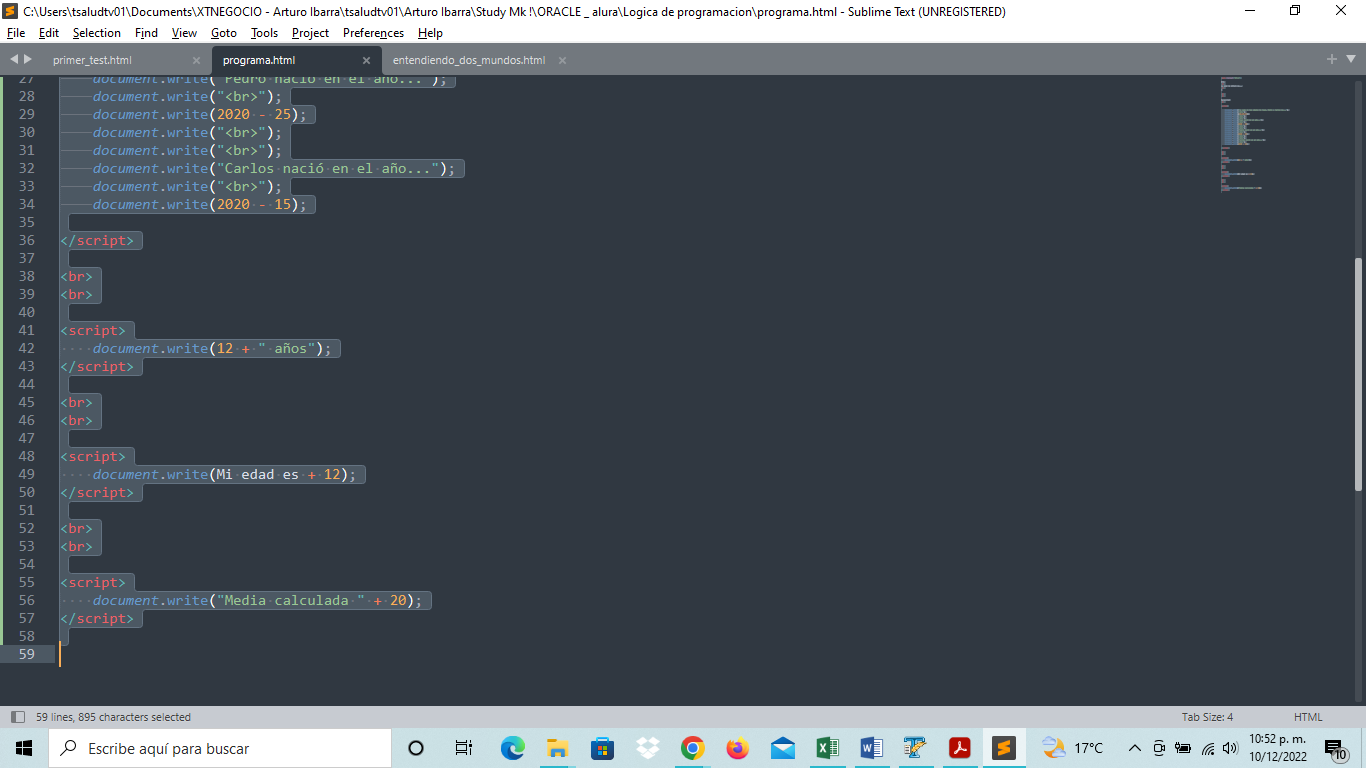1366x768 pixels.
Task: Toggle the side bar icon in status bar
Action: [17, 717]
